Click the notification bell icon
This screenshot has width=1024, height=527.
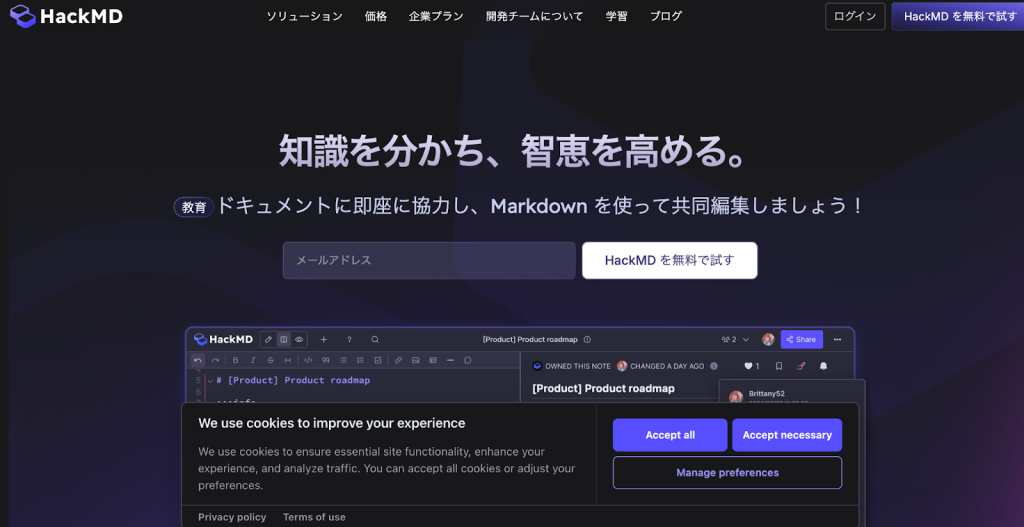pos(824,366)
